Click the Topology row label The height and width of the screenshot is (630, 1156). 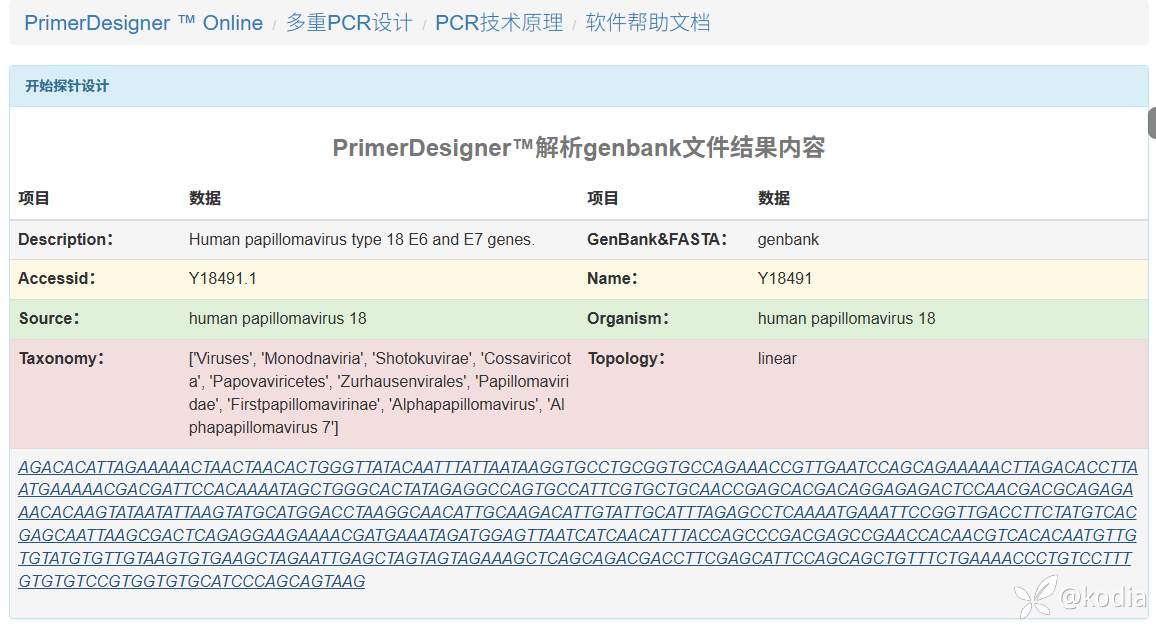point(626,359)
